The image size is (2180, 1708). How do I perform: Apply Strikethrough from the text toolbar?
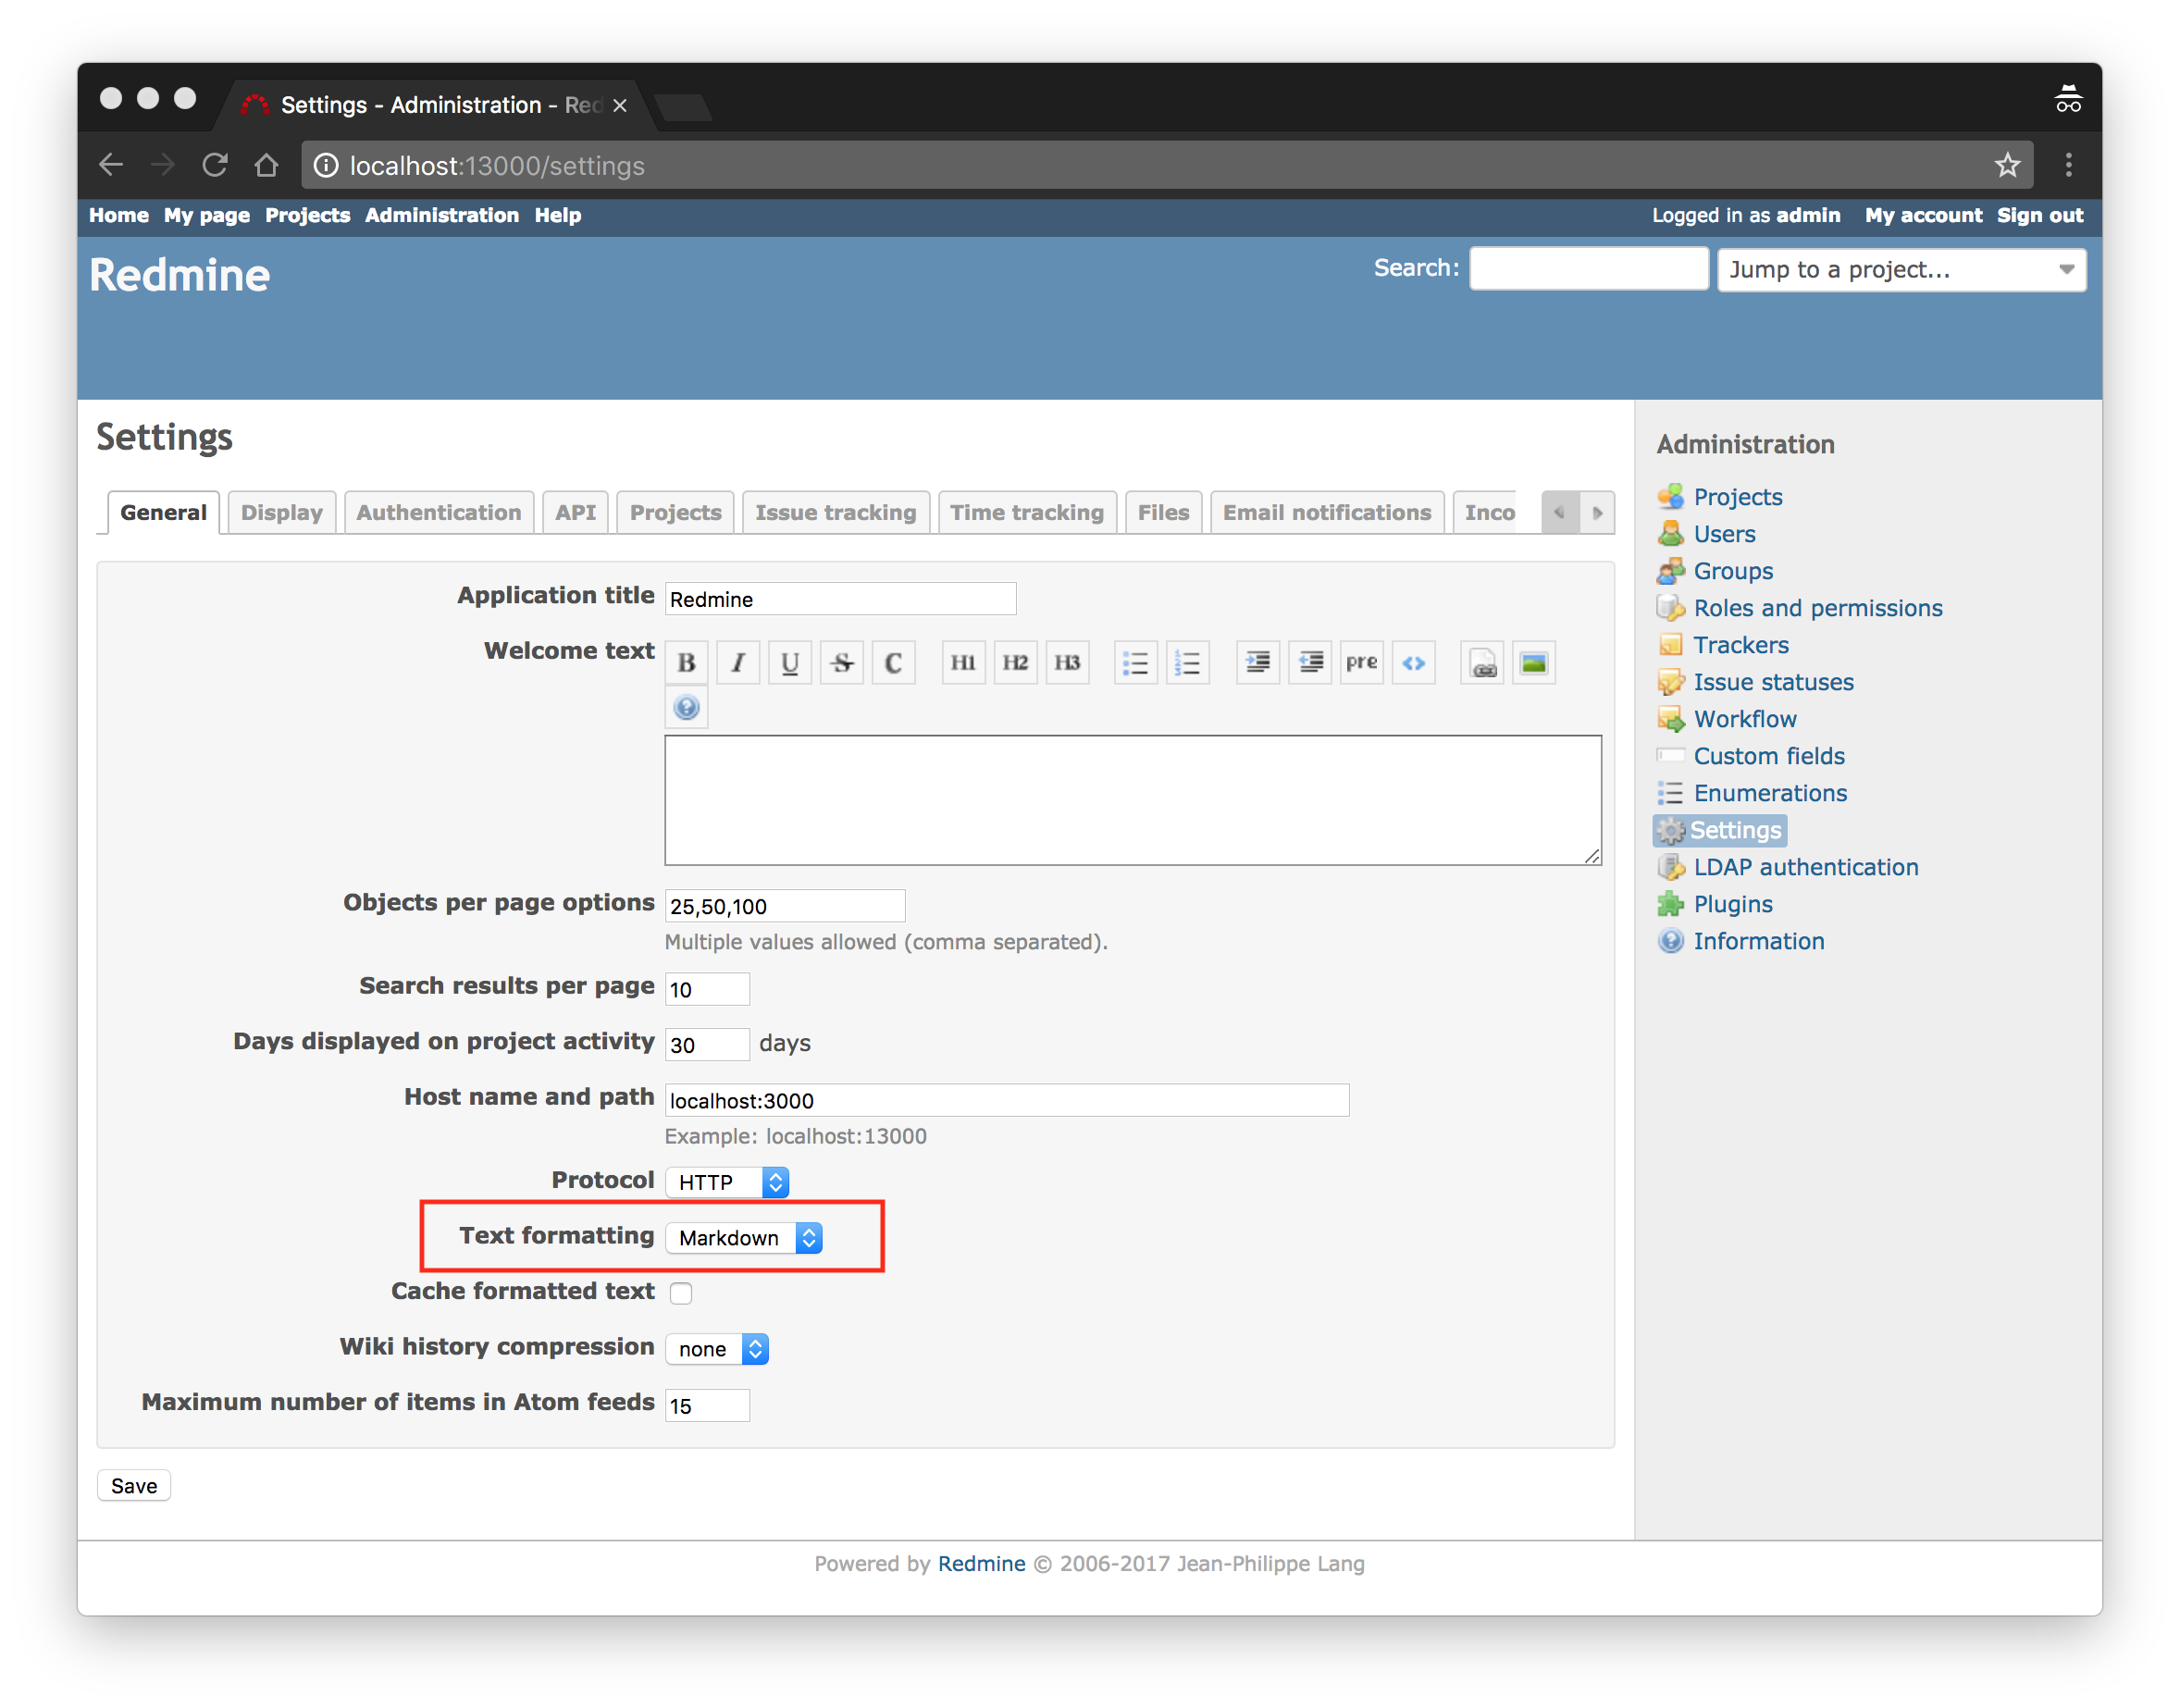click(x=842, y=662)
